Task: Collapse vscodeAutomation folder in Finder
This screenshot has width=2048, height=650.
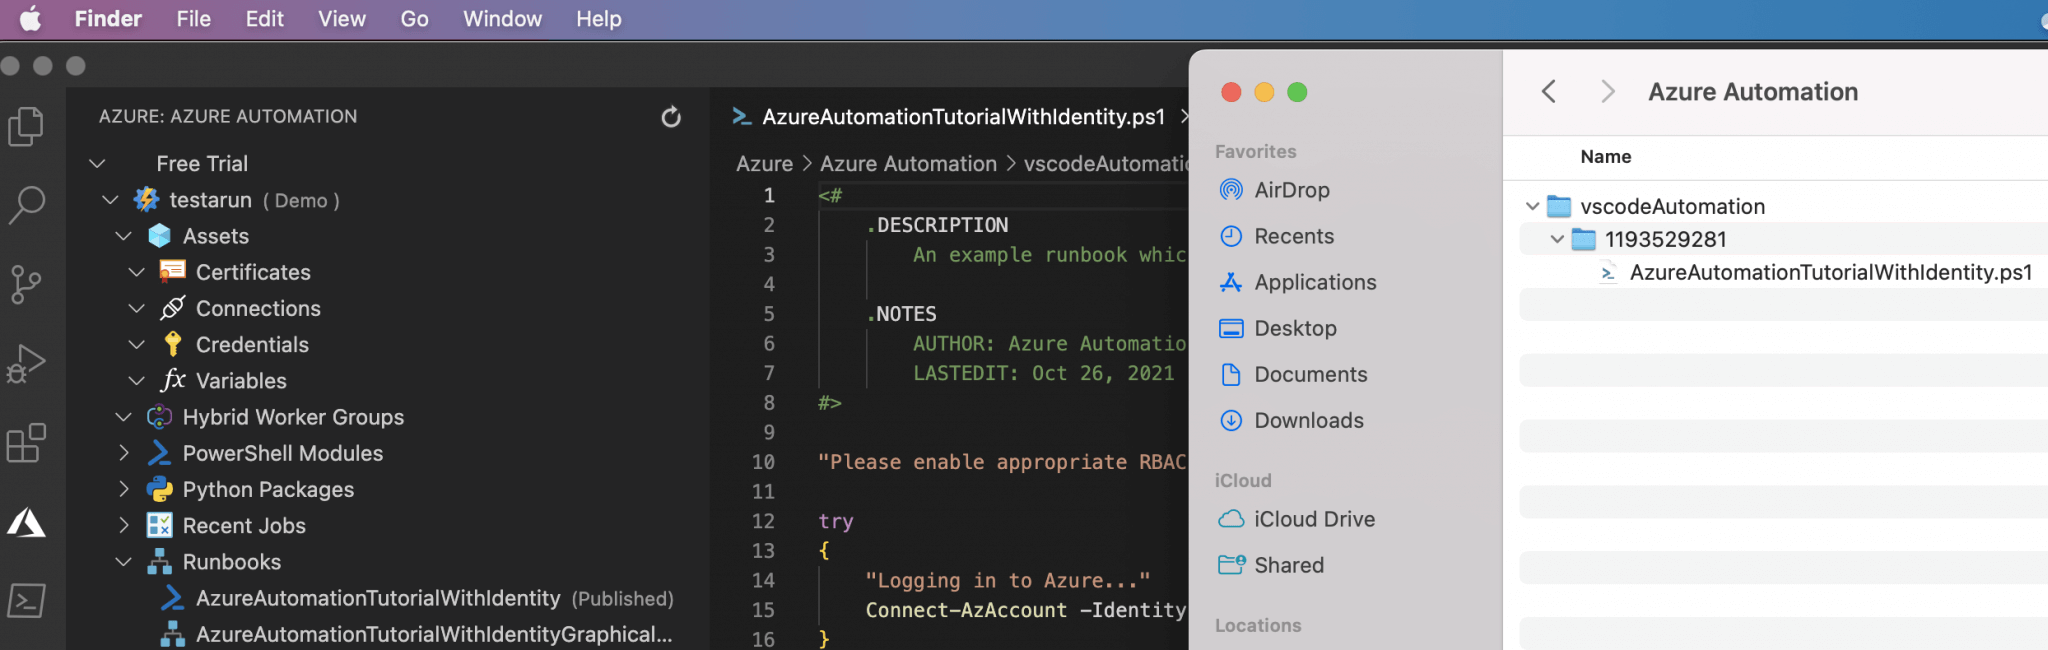Action: [x=1532, y=206]
